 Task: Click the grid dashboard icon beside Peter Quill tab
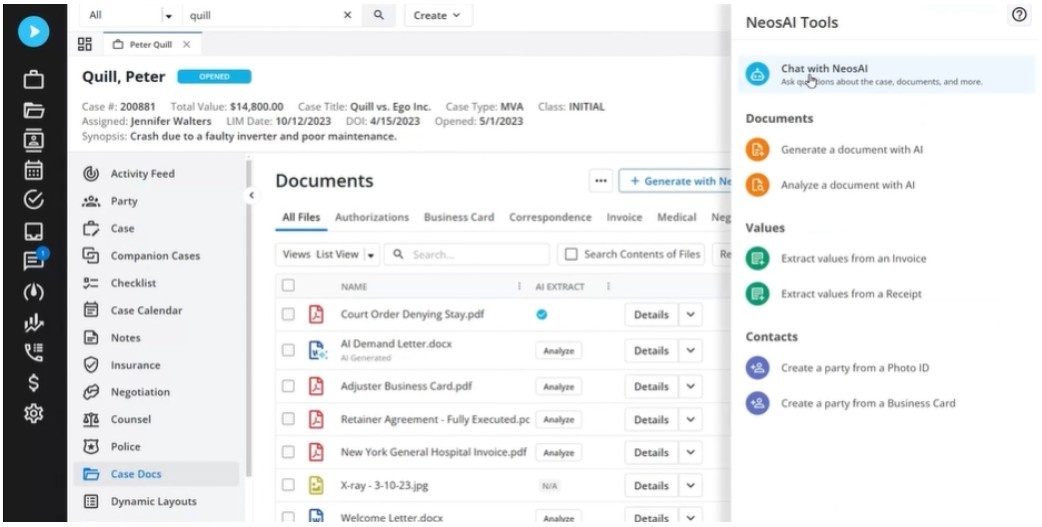(x=85, y=45)
